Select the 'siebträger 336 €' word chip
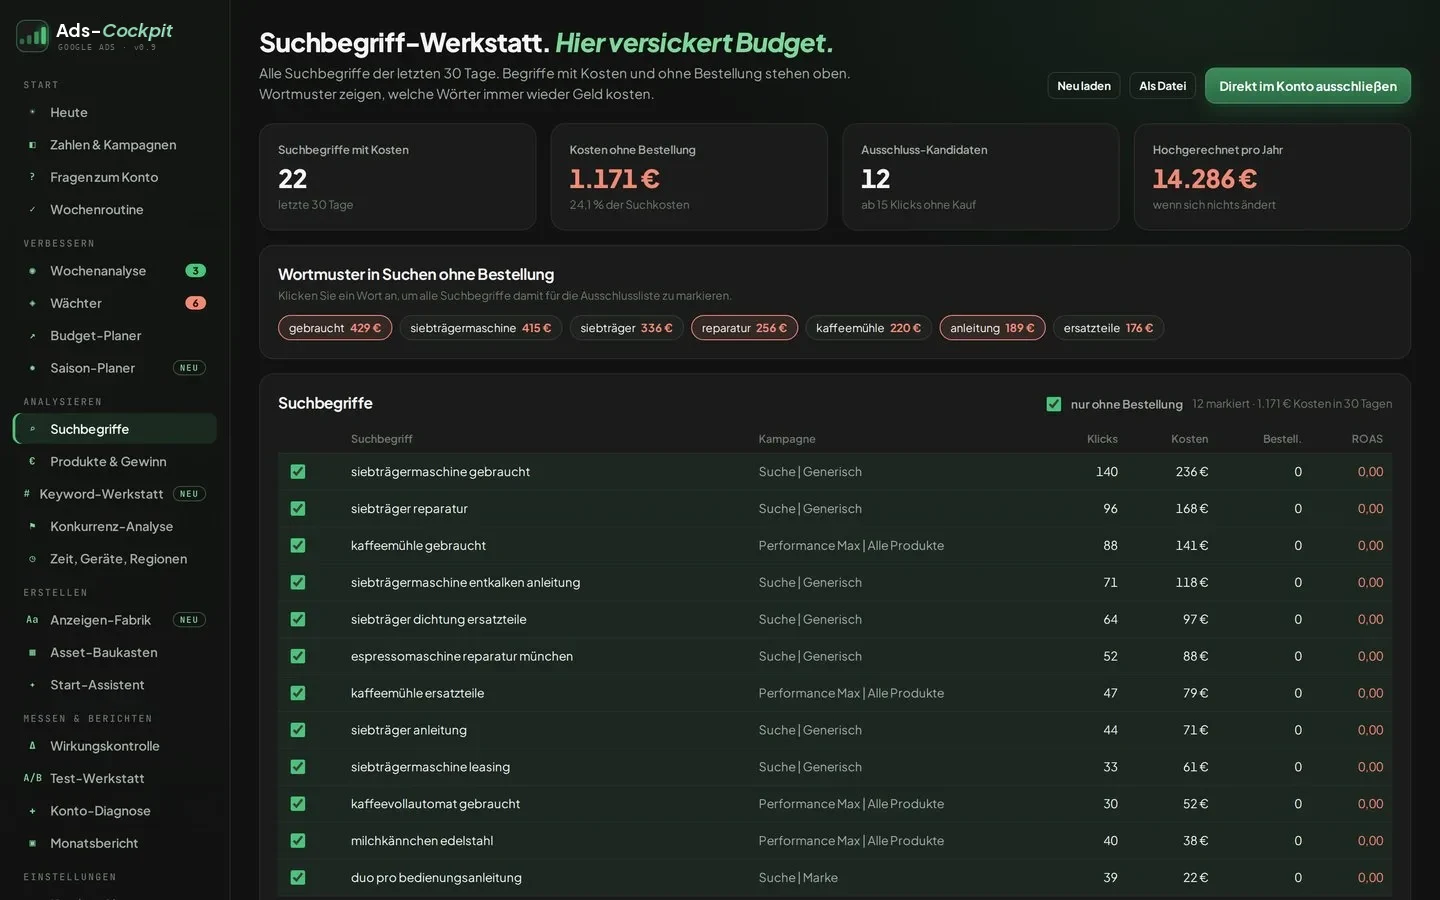The image size is (1440, 900). coord(627,328)
